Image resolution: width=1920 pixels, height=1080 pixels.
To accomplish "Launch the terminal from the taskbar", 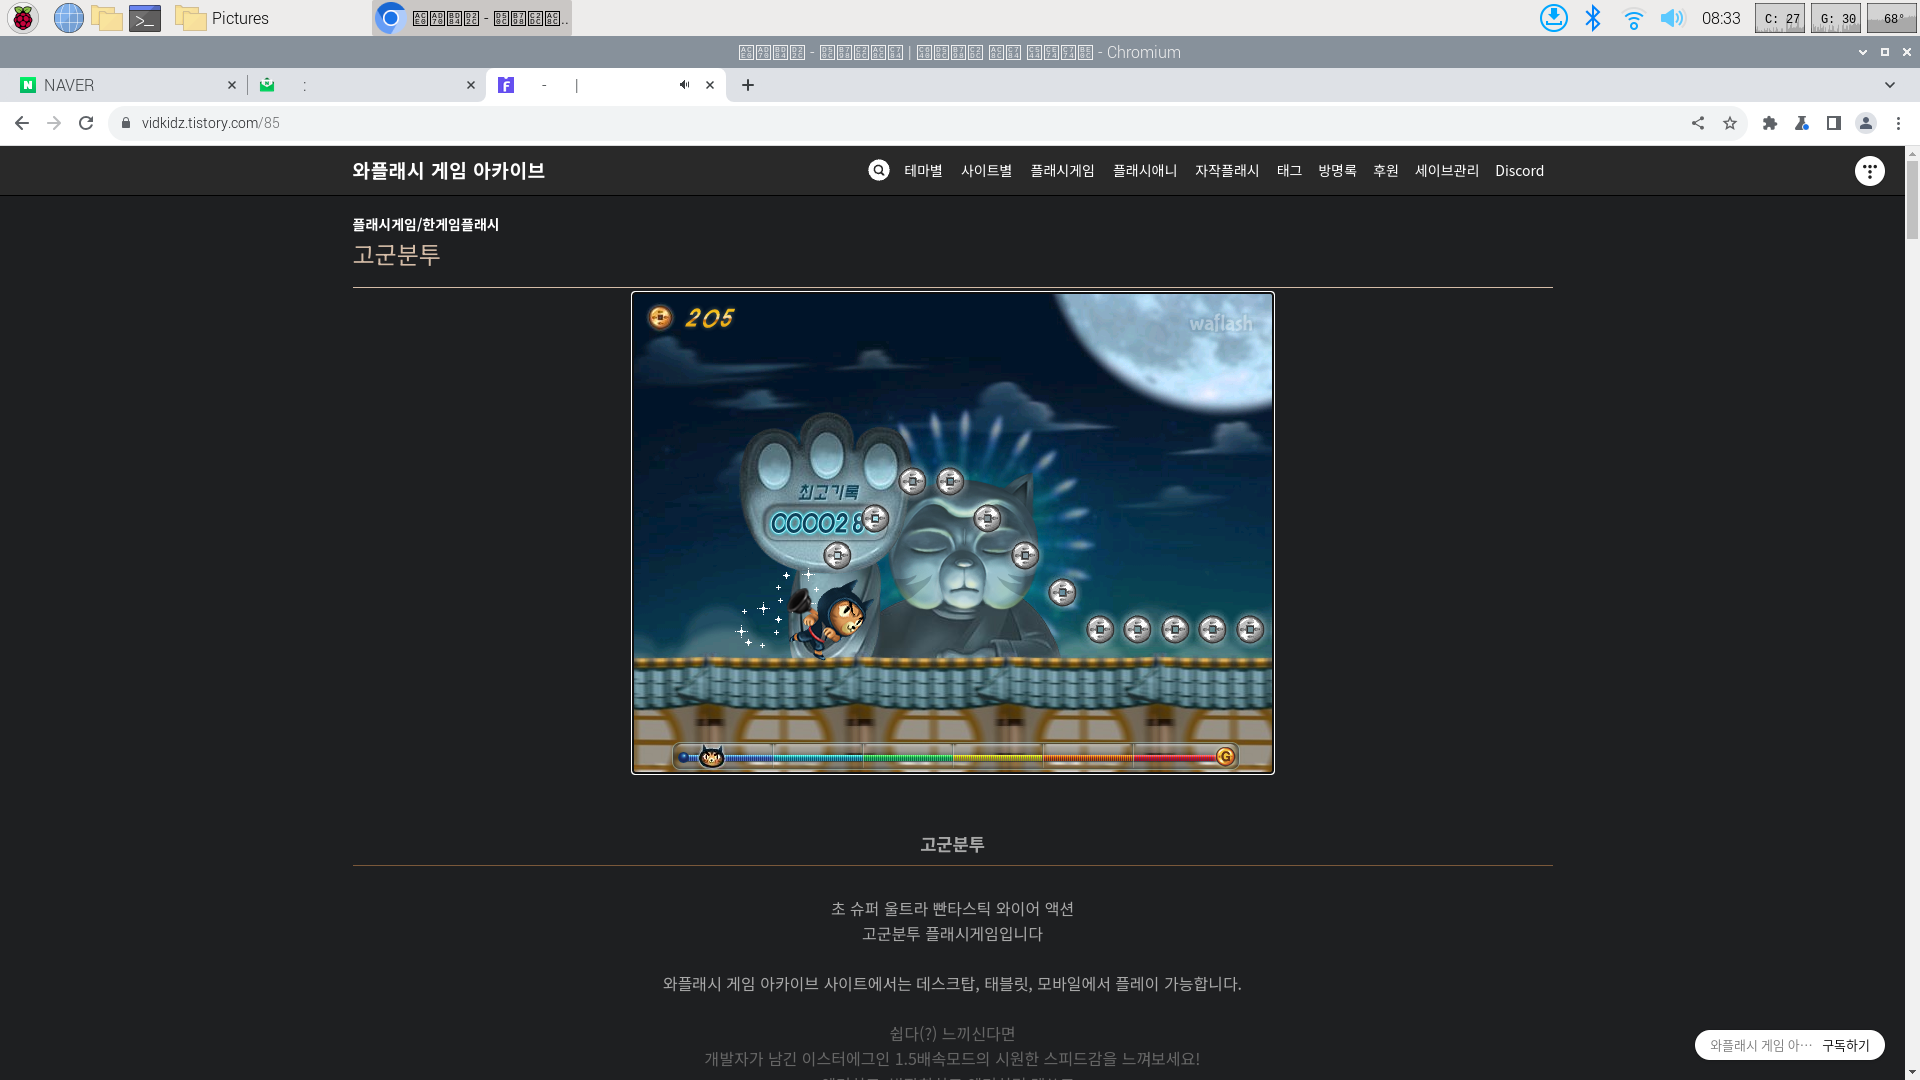I will 145,18.
